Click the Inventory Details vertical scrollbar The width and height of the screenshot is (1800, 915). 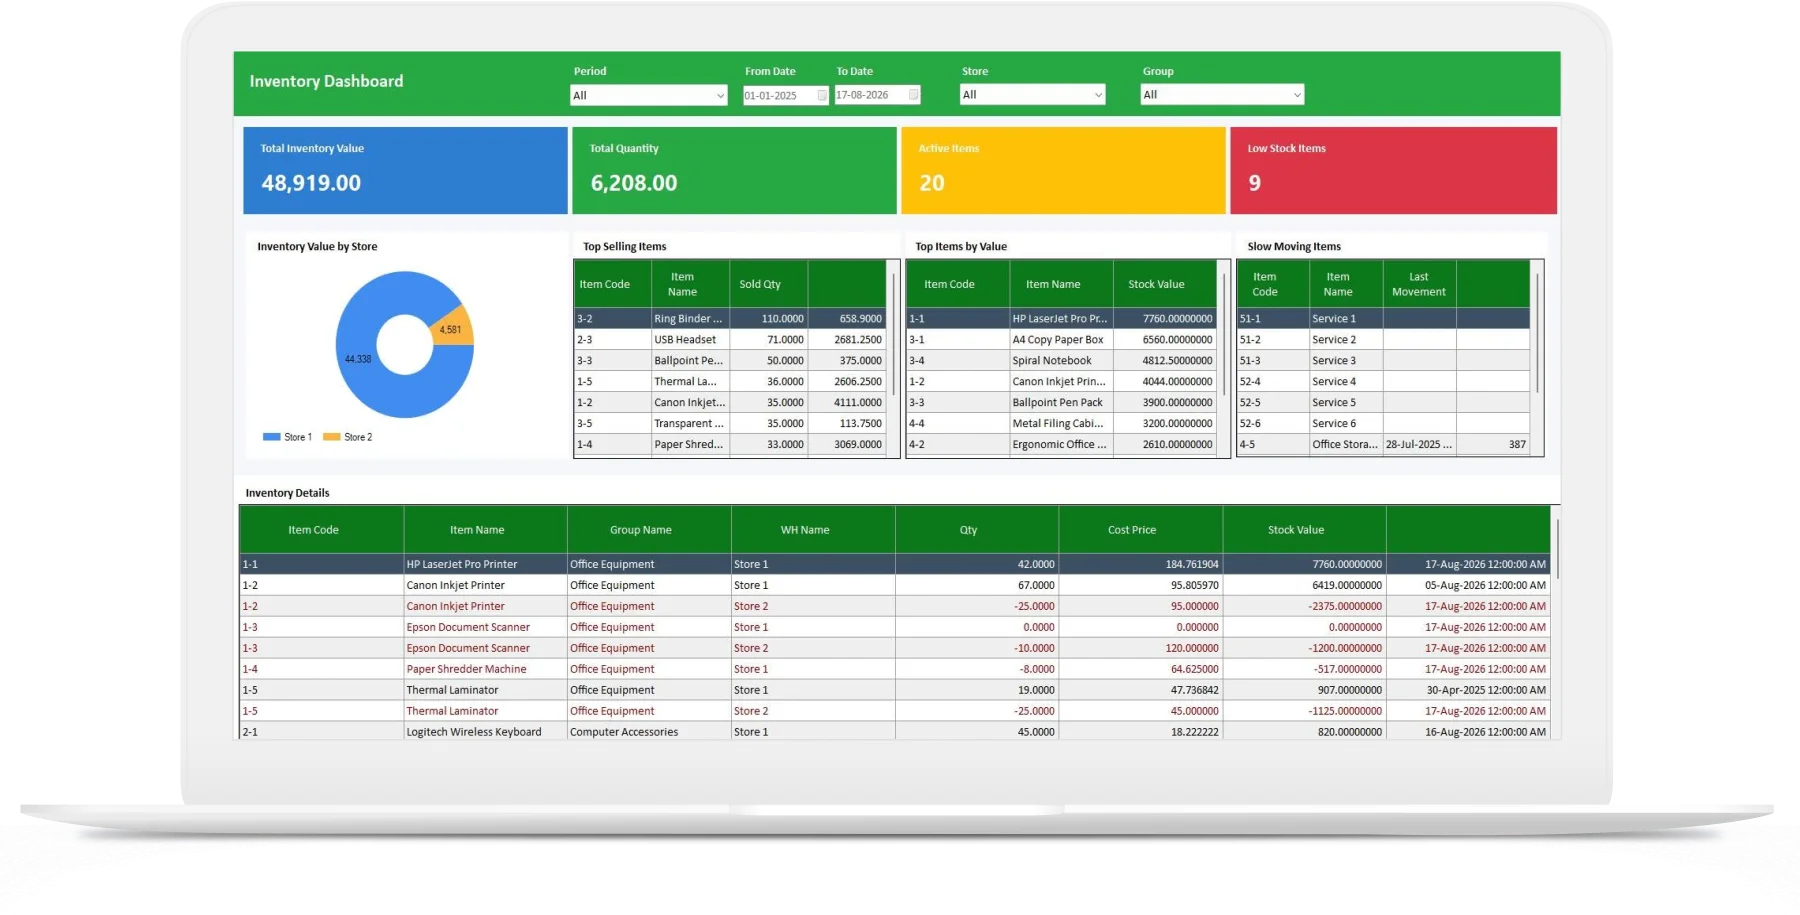click(1556, 548)
